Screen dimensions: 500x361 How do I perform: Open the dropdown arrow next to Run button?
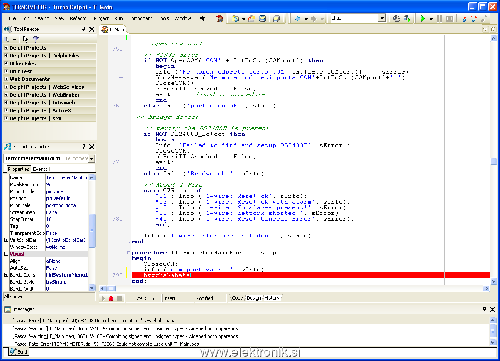click(431, 19)
